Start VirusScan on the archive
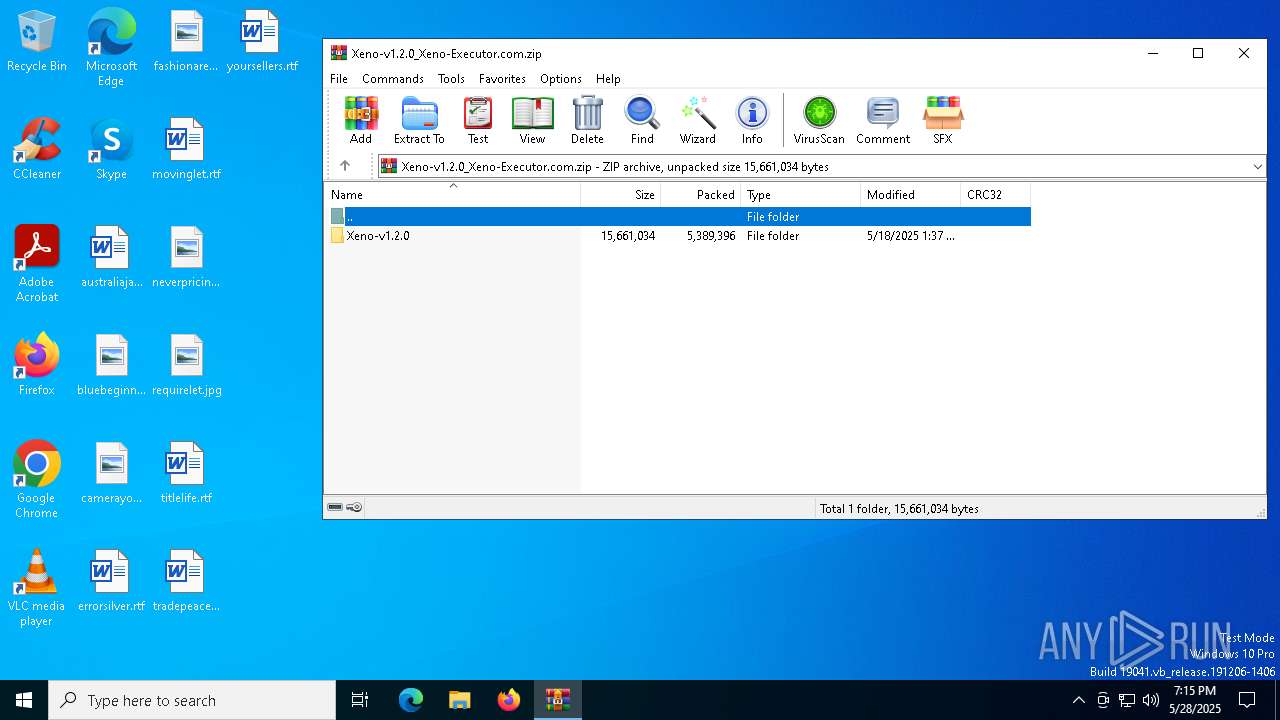This screenshot has width=1280, height=720. pos(819,120)
